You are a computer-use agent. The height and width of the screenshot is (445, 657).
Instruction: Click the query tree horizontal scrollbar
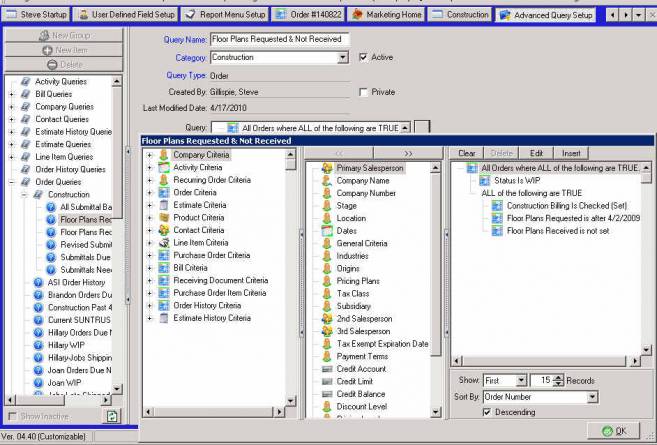[x=58, y=400]
